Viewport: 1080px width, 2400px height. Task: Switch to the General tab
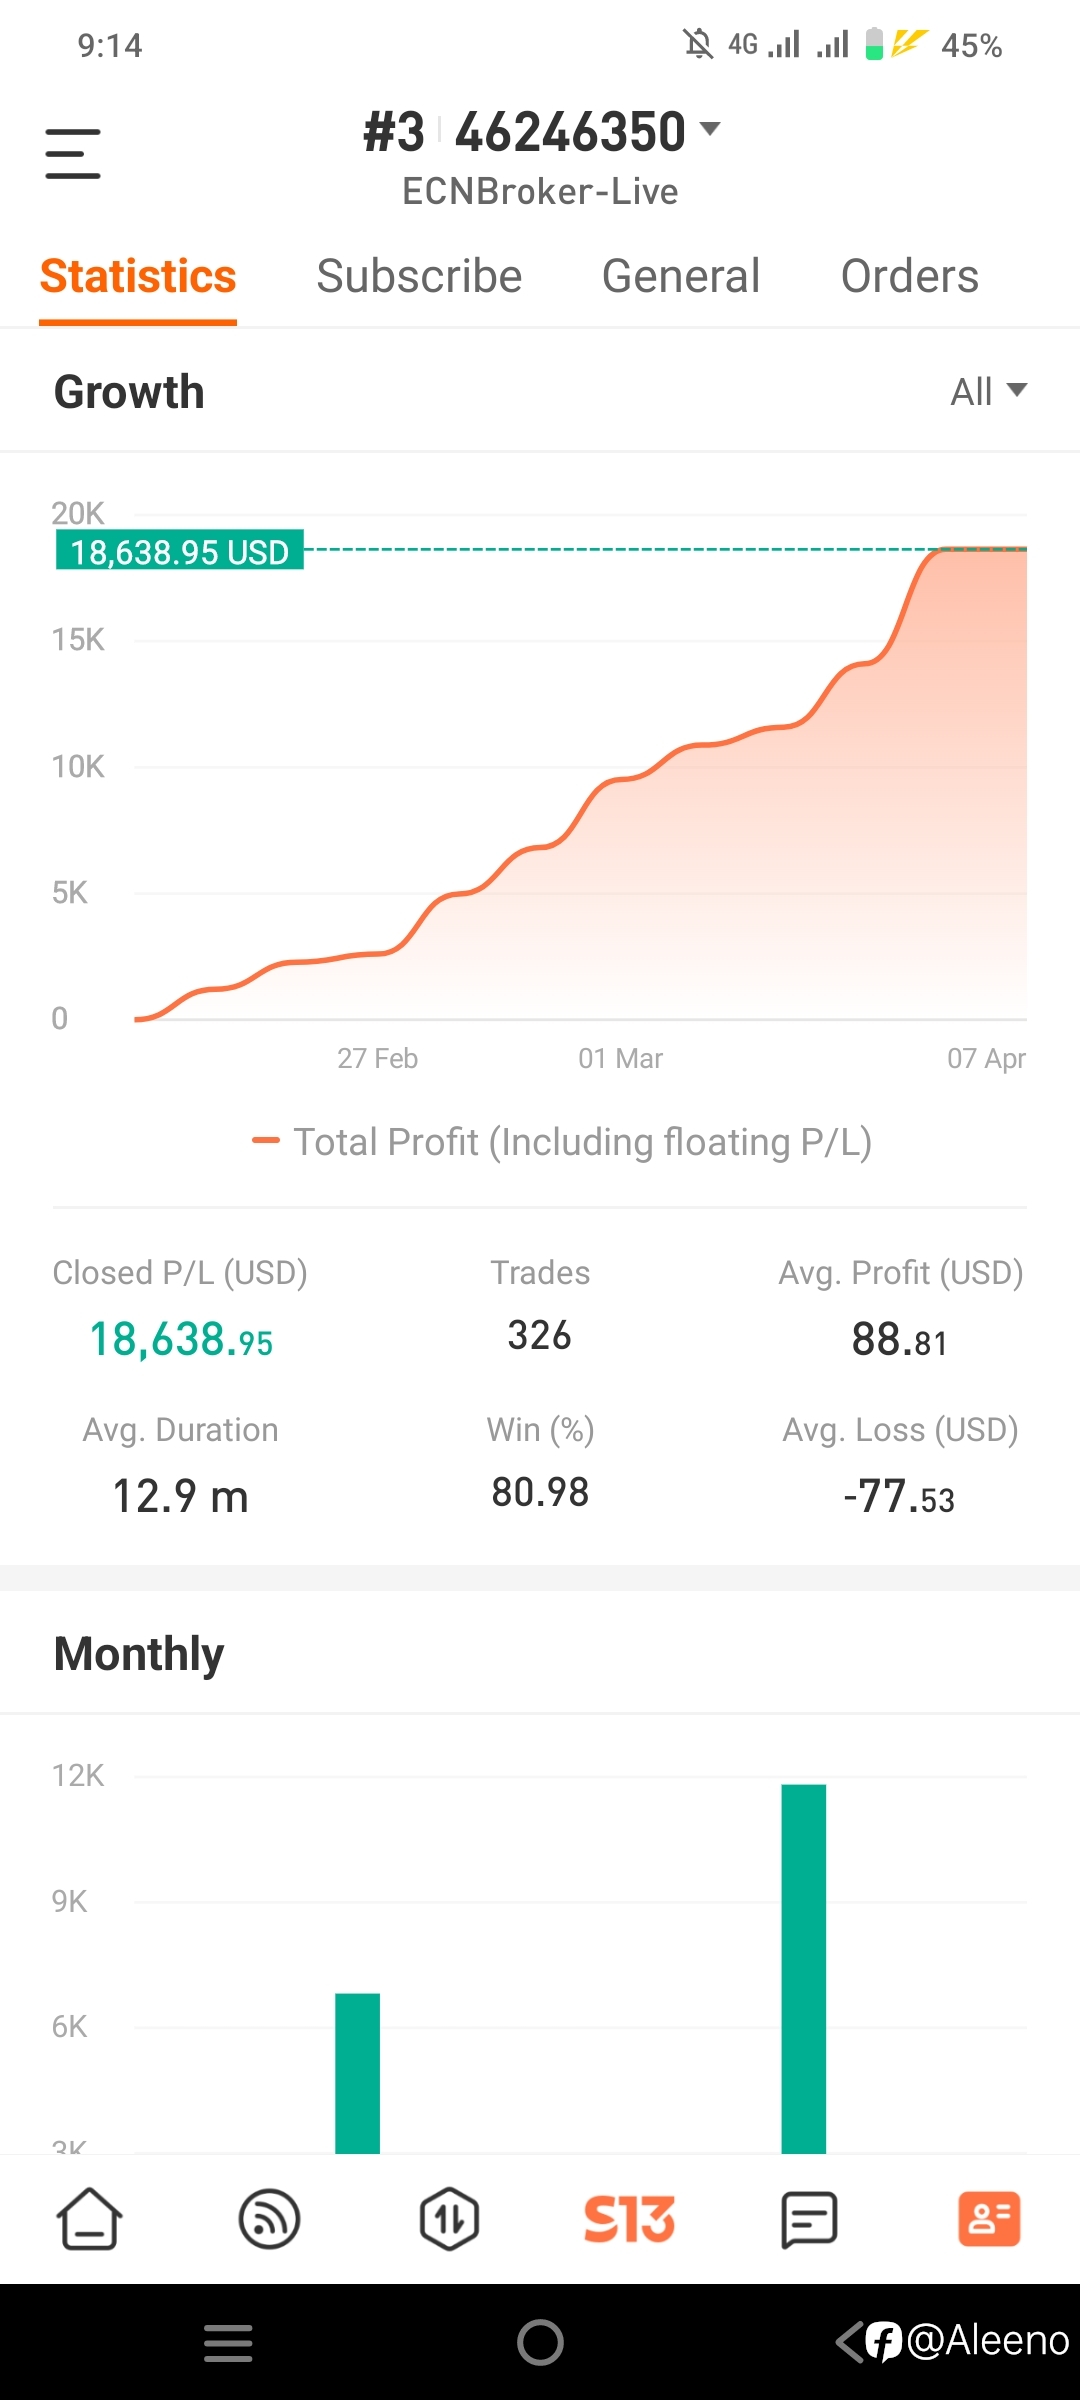pos(681,276)
